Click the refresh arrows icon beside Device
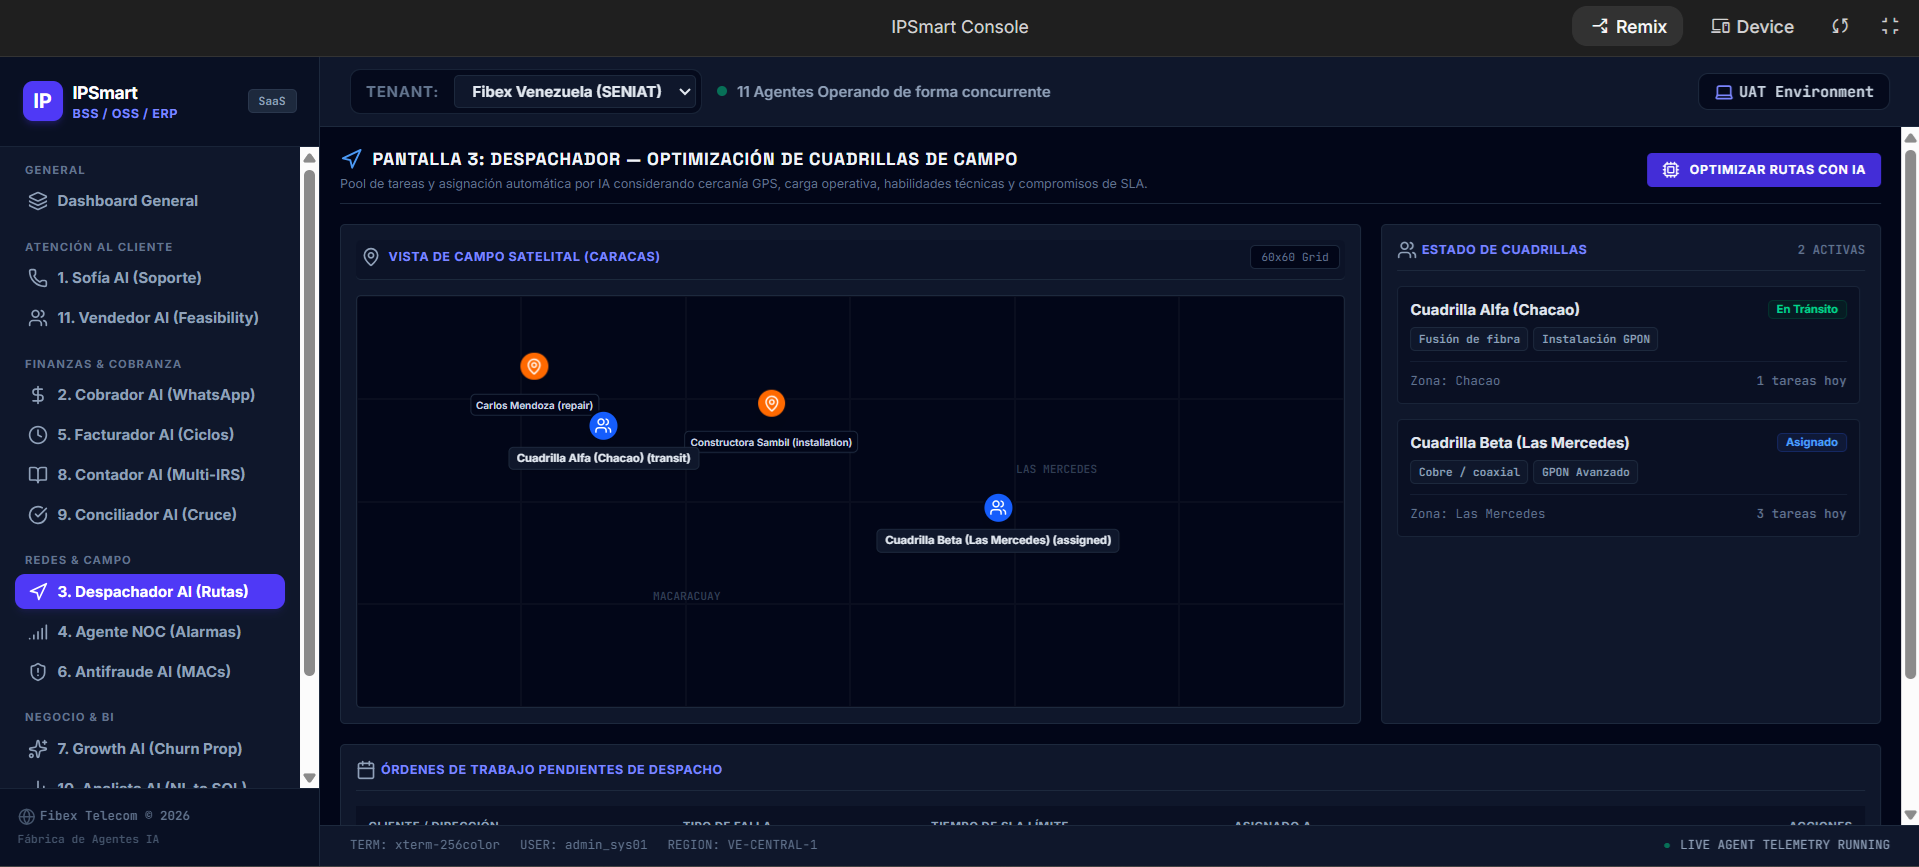Viewport: 1919px width, 867px height. coord(1840,26)
